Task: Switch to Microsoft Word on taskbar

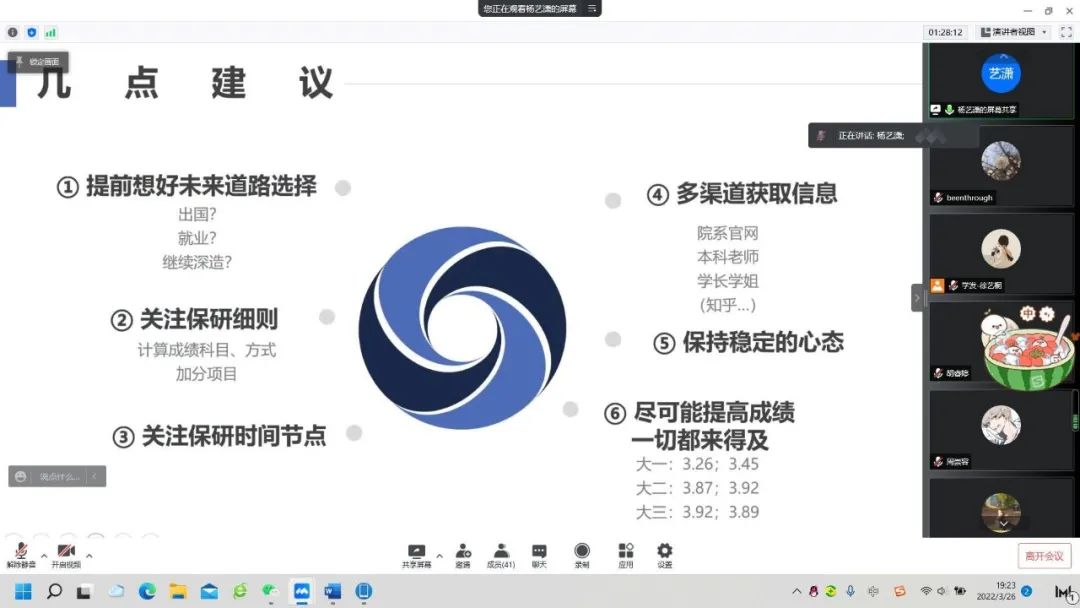Action: tap(333, 591)
